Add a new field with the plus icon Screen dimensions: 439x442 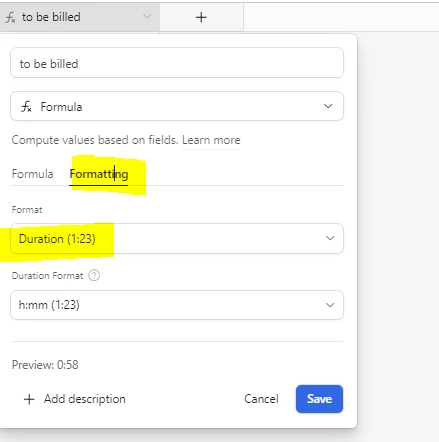tap(201, 17)
